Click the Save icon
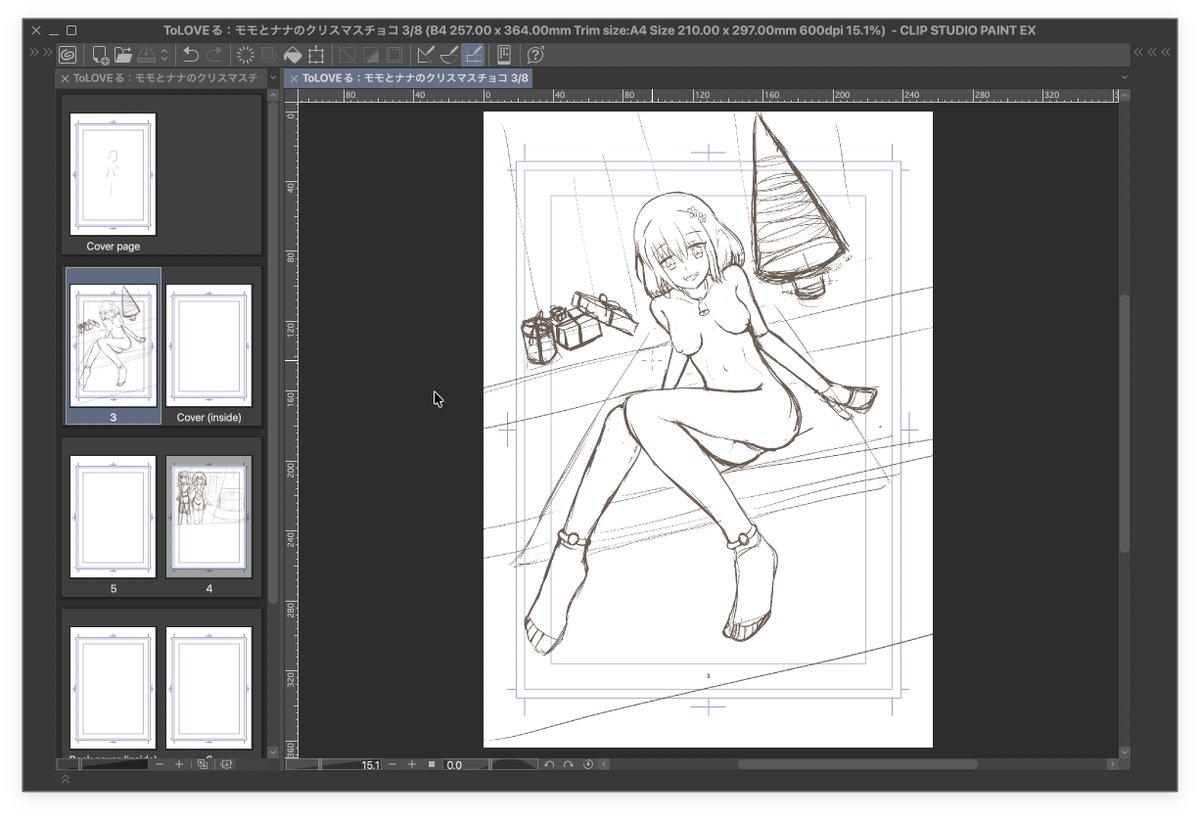 [x=146, y=55]
